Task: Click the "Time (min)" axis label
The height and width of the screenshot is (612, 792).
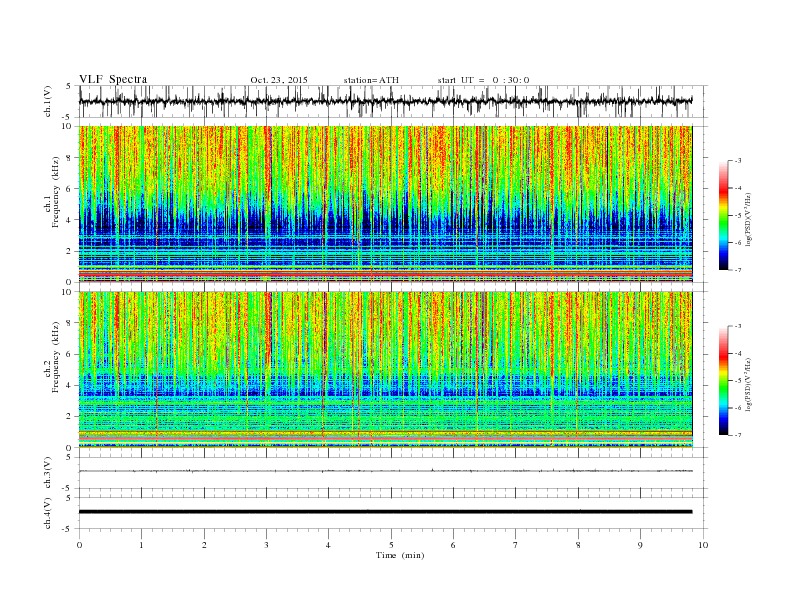Action: [x=400, y=555]
